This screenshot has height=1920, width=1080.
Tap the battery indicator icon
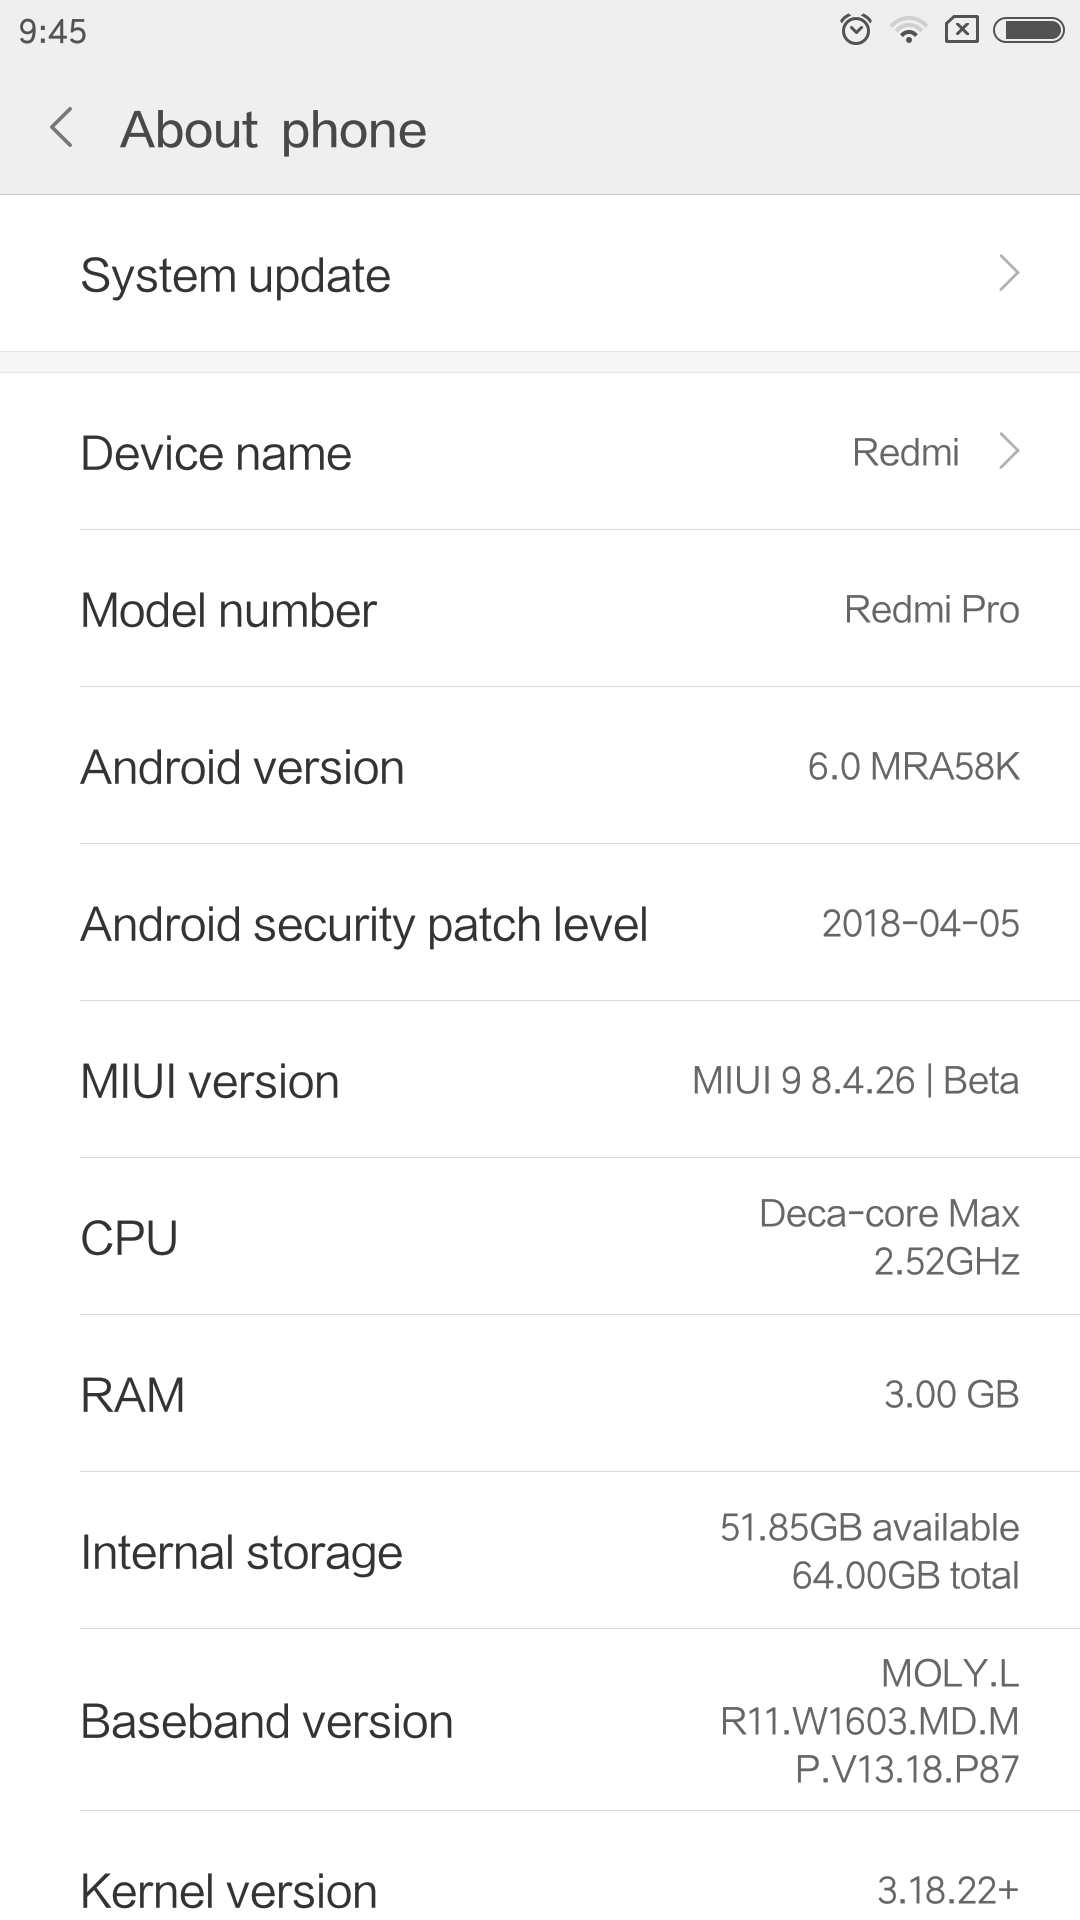pos(1028,30)
